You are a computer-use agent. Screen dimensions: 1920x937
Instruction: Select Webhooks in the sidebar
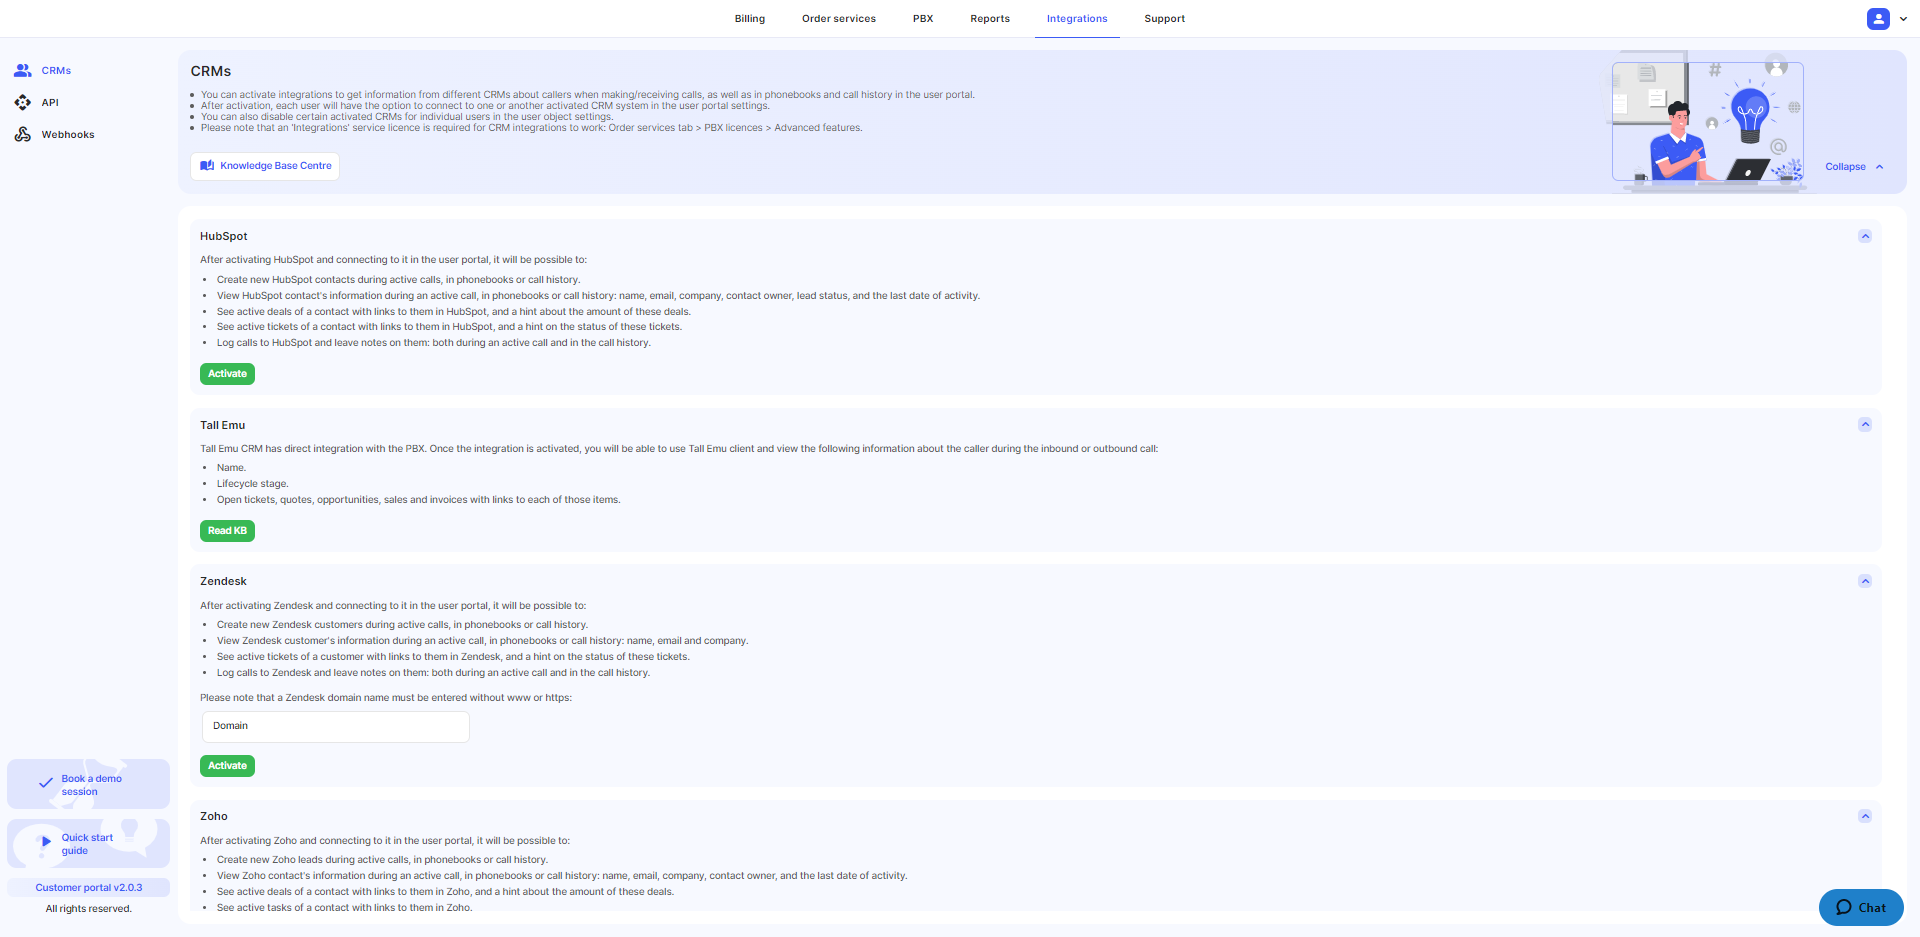click(x=68, y=135)
